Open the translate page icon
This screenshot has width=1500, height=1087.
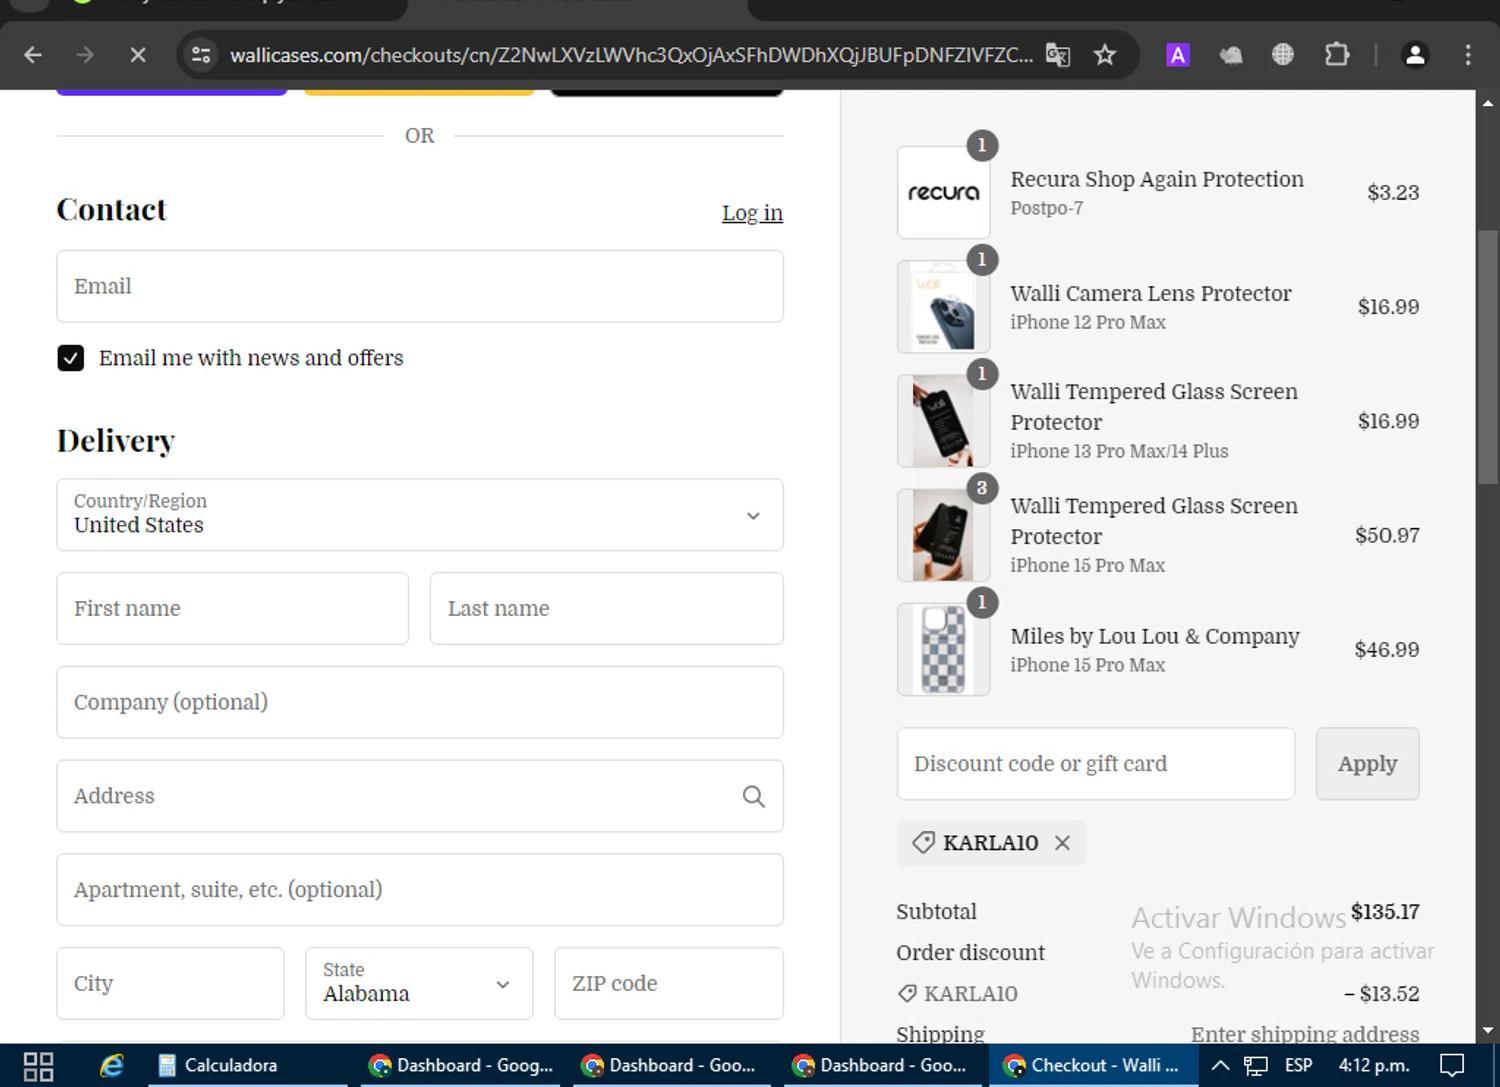click(x=1058, y=55)
